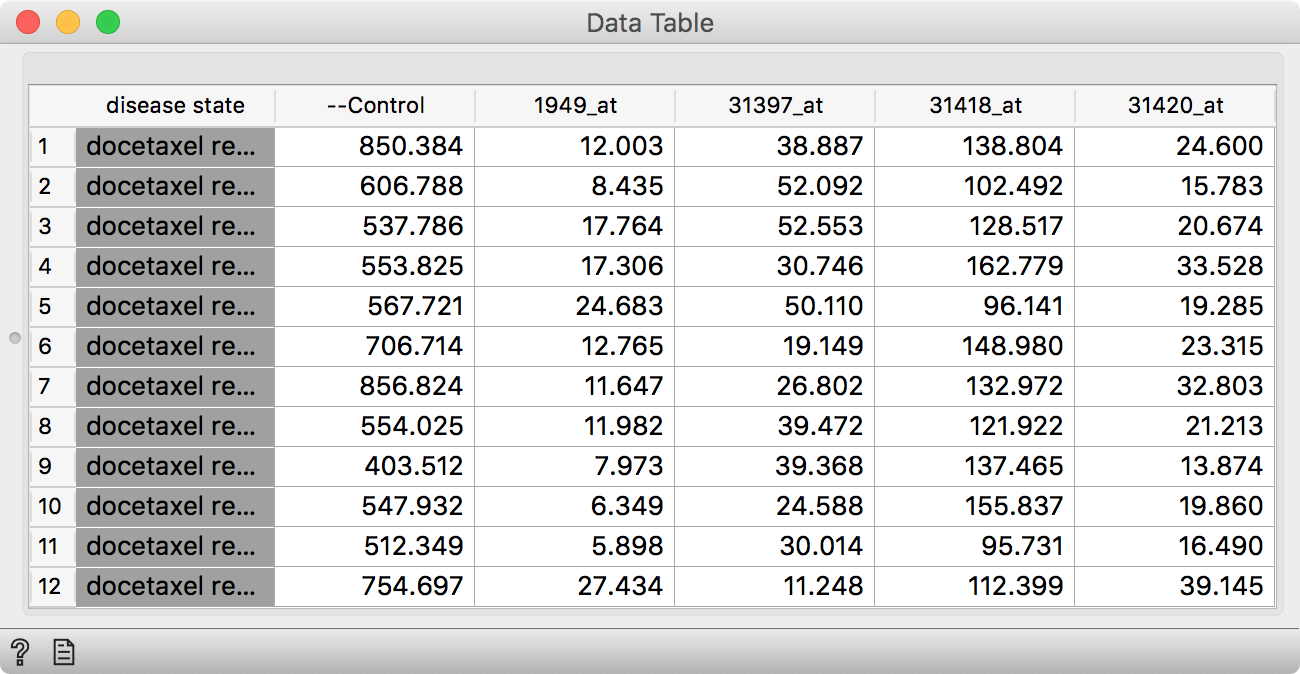
Task: Select the cell with value 27.434
Action: [x=575, y=586]
